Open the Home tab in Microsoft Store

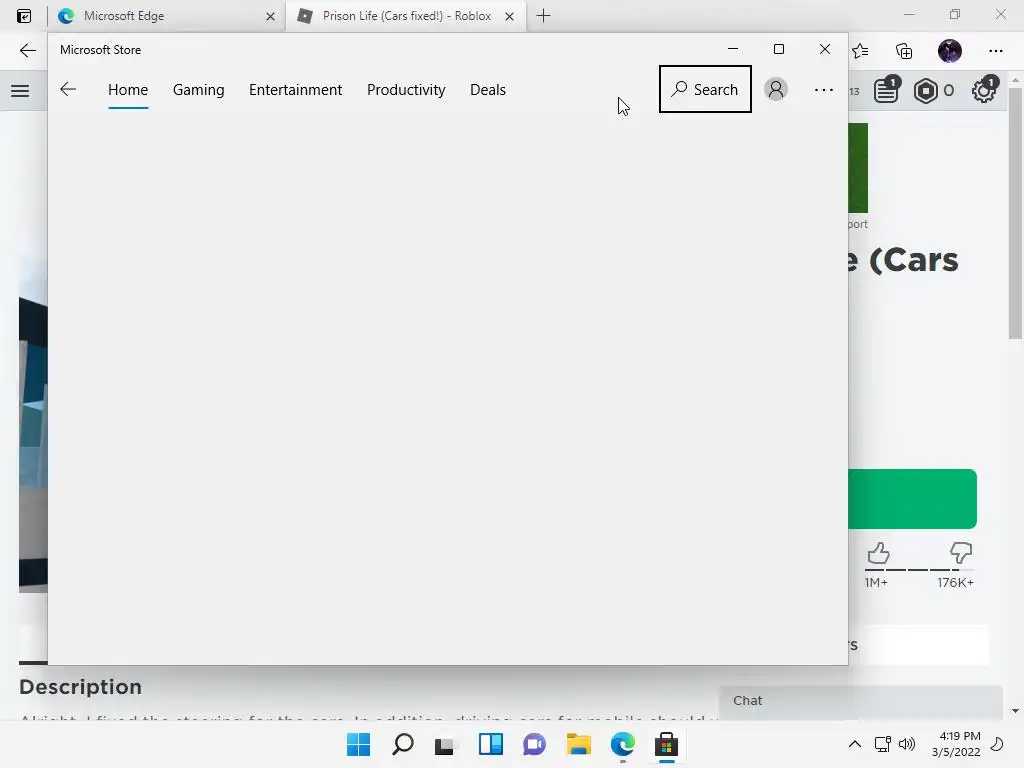coord(128,89)
